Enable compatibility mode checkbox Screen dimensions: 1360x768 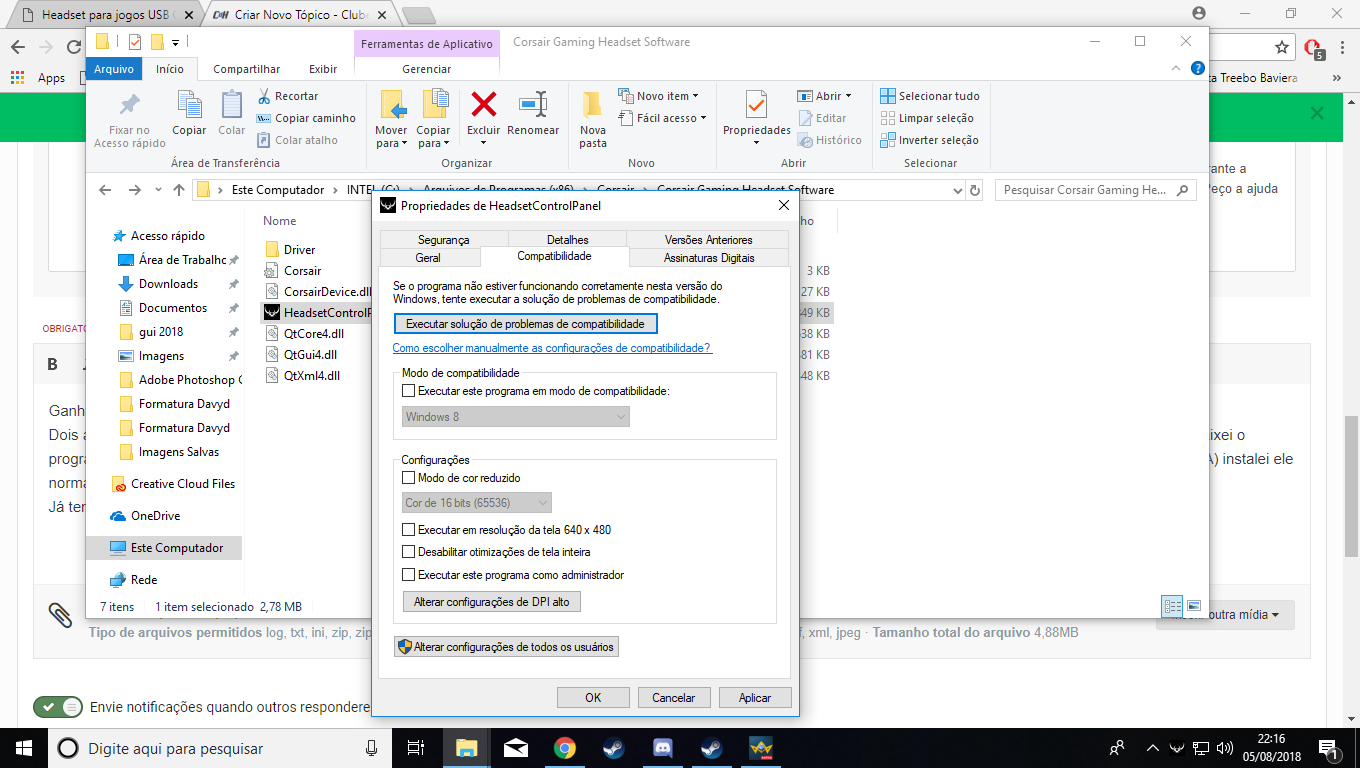pos(408,391)
